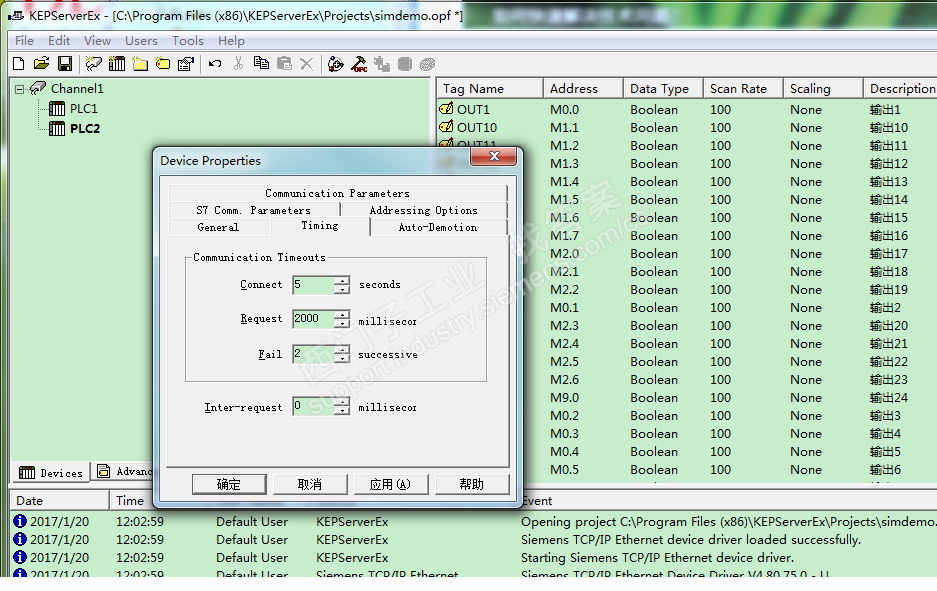The height and width of the screenshot is (591, 937).
Task: Open help with the 帮助 button
Action: tap(472, 484)
